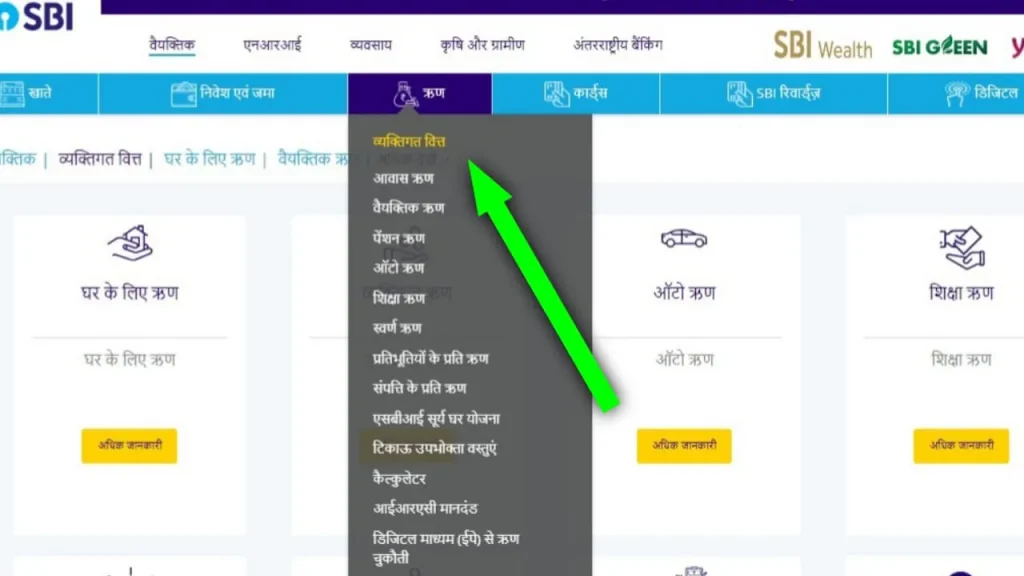1024x576 pixels.
Task: Click the डिजिटल fingerprint icon
Action: 957,94
